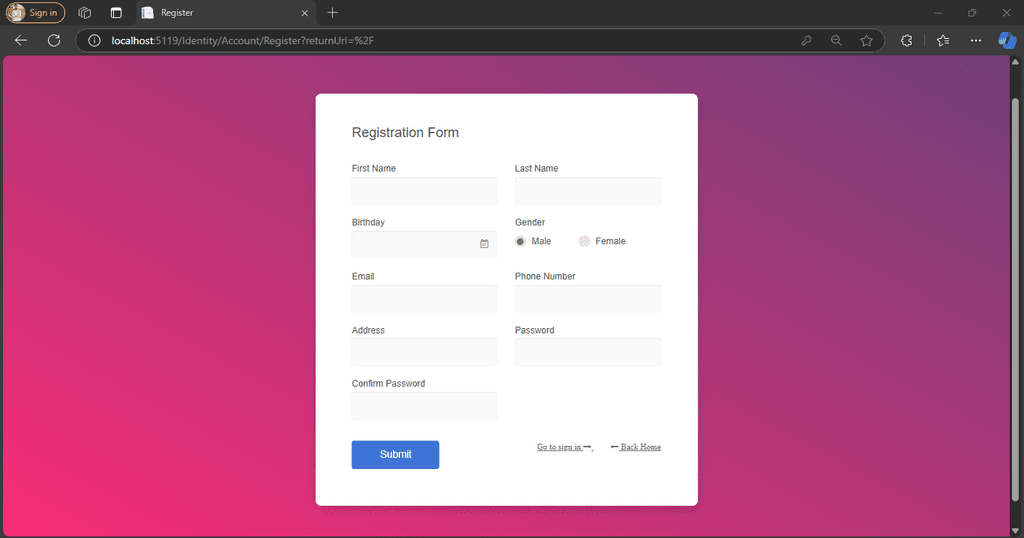Click the Address input field
Image resolution: width=1024 pixels, height=538 pixels.
424,353
